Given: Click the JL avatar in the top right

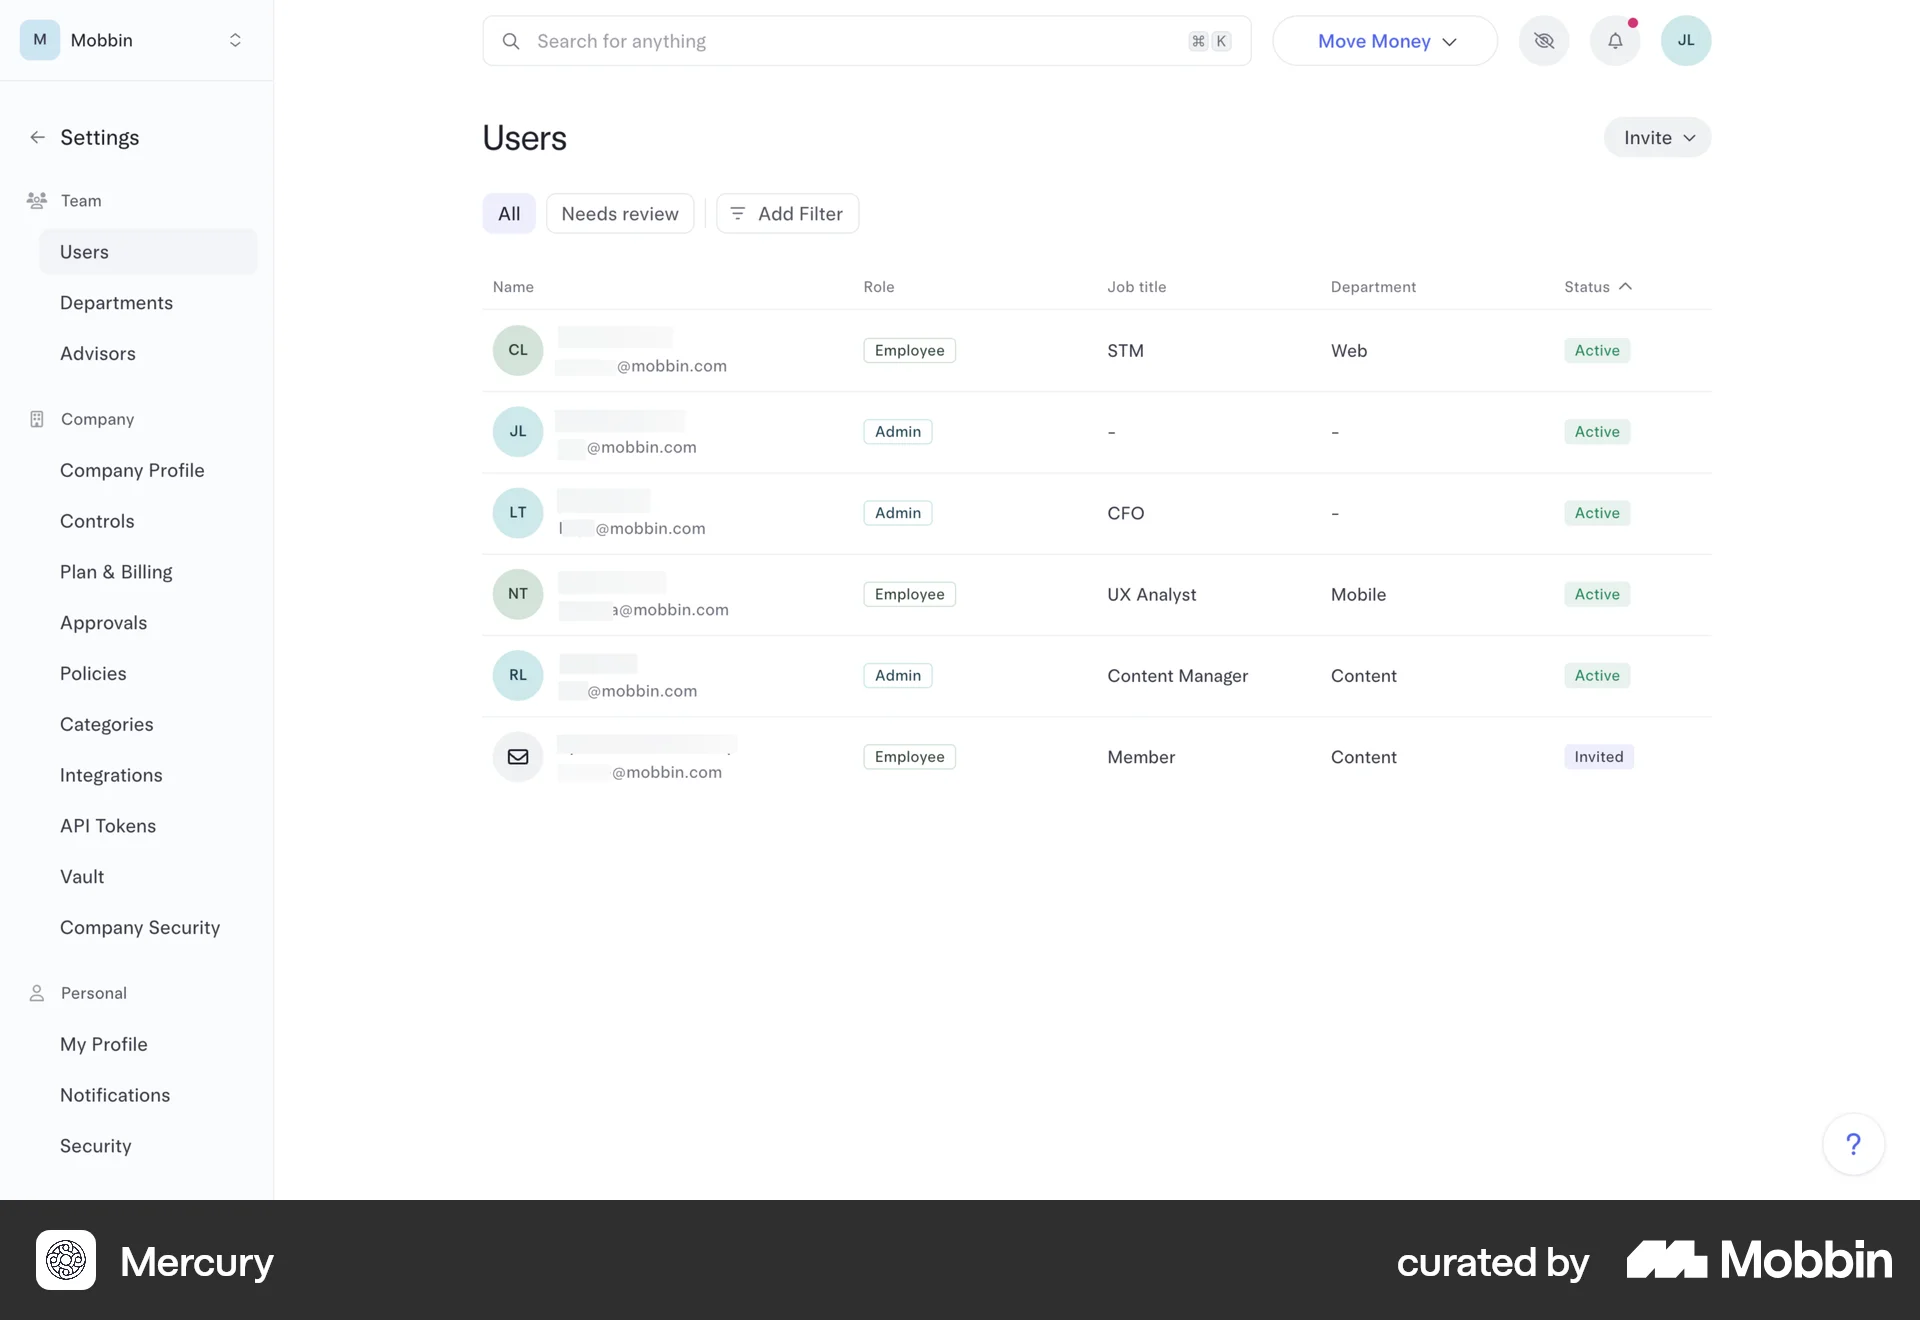Looking at the screenshot, I should click(x=1685, y=41).
